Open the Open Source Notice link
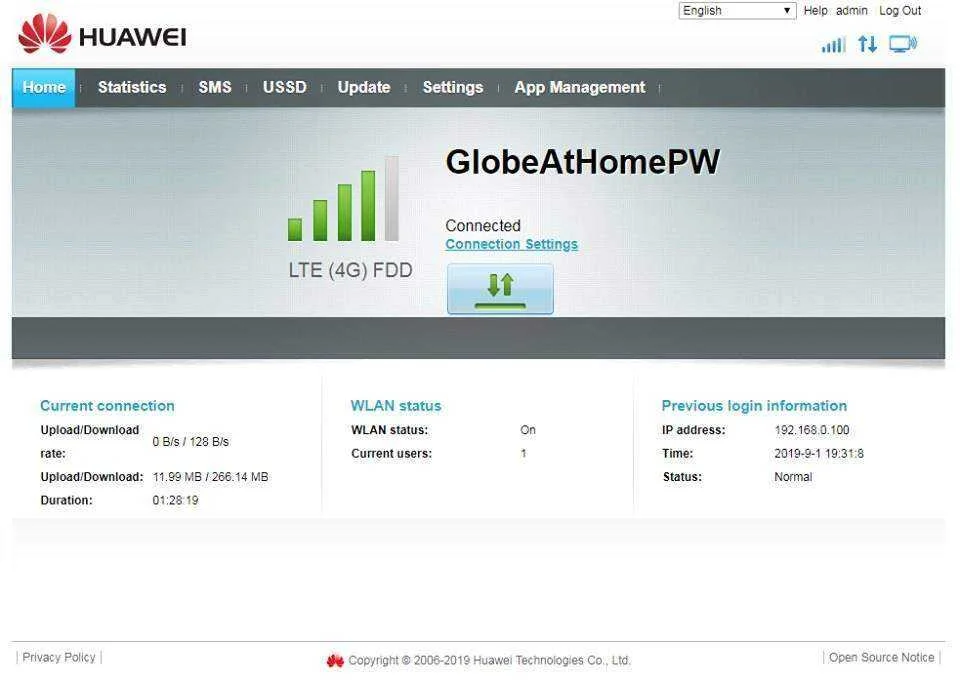Screen dimensions: 960x682 coord(882,658)
